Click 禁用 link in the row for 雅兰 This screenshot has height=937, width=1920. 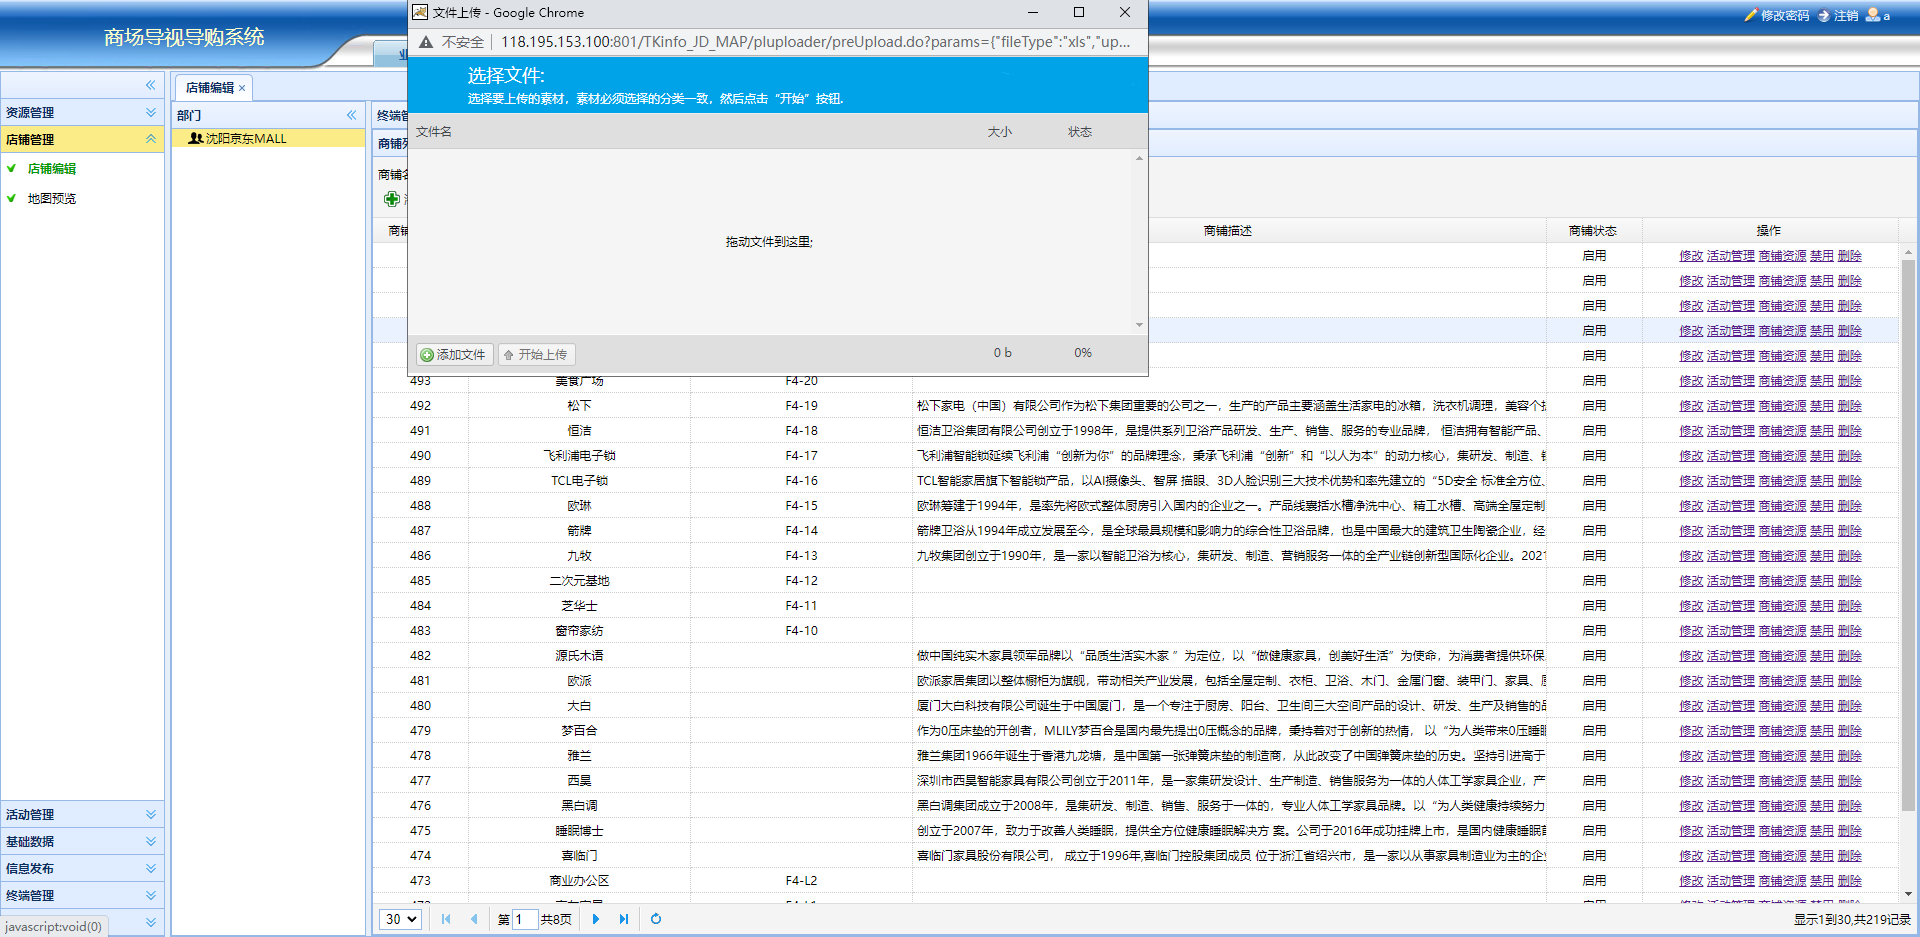coord(1822,756)
